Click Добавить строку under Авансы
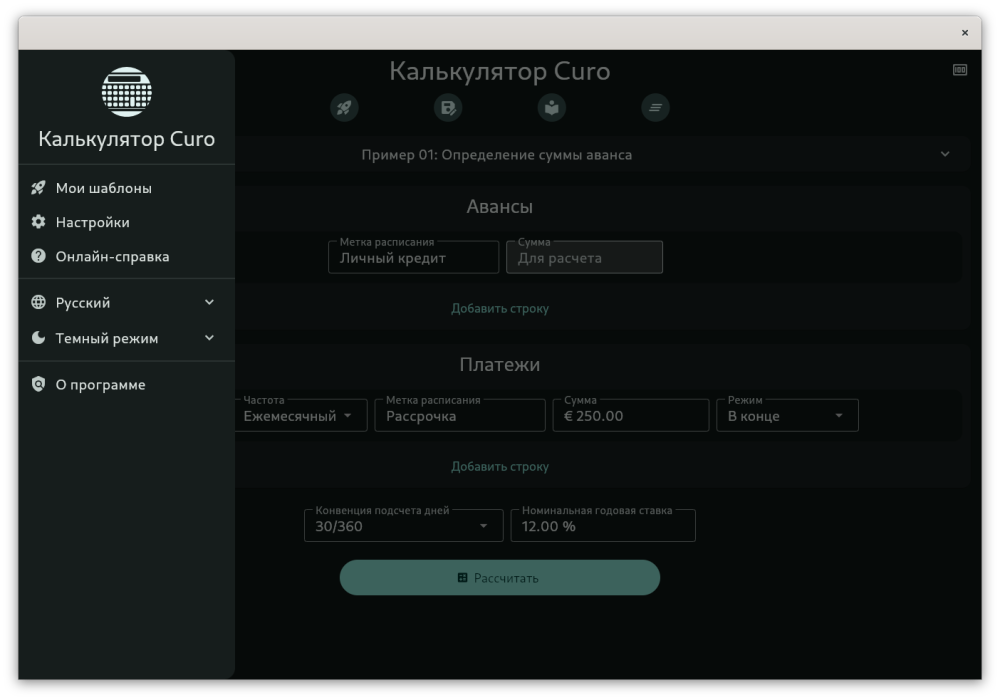 click(x=499, y=309)
